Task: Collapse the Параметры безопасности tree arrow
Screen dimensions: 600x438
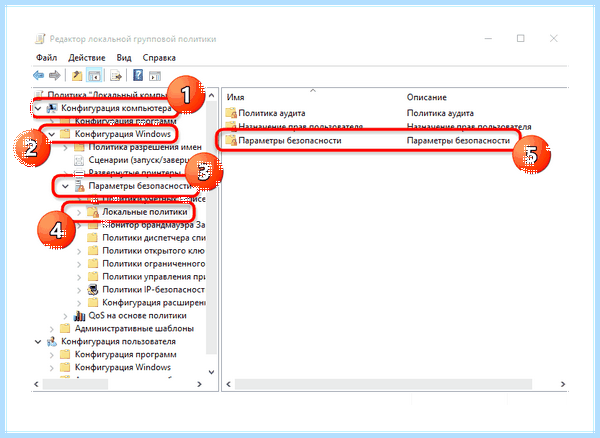Action: 65,186
